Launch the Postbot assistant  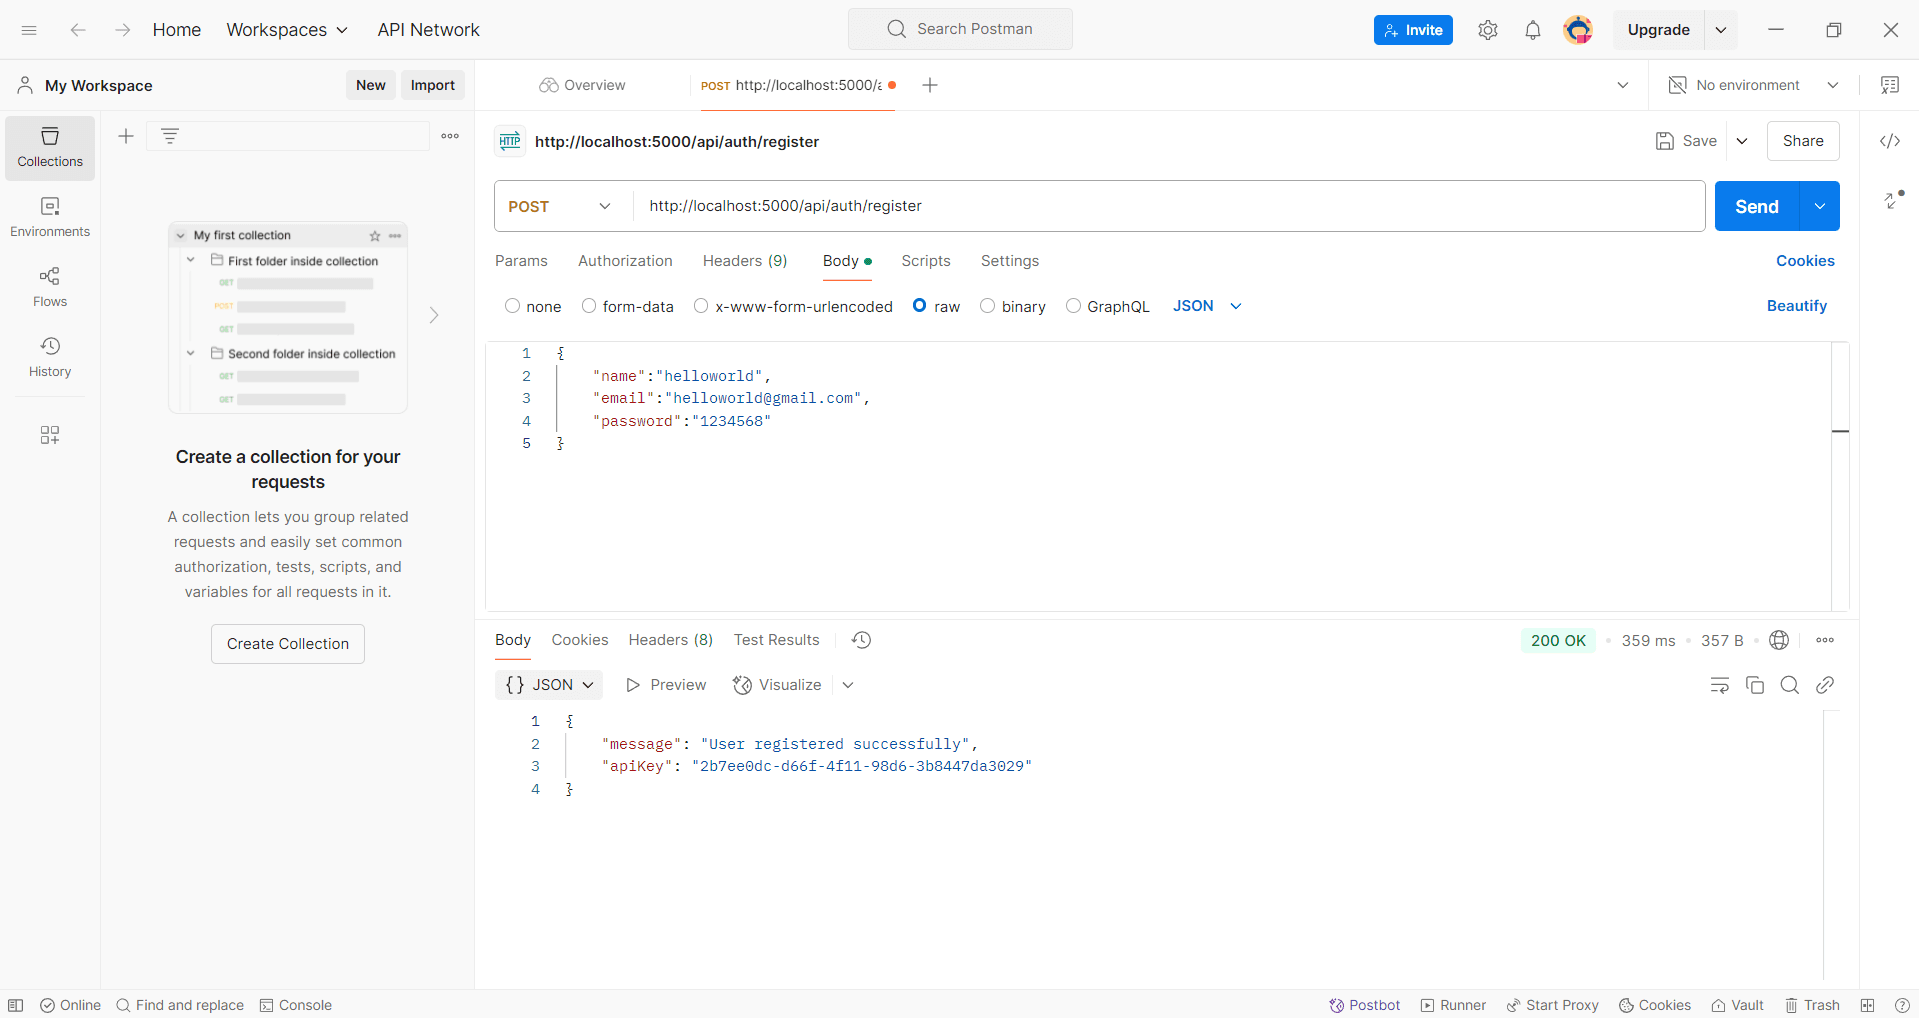tap(1364, 1005)
